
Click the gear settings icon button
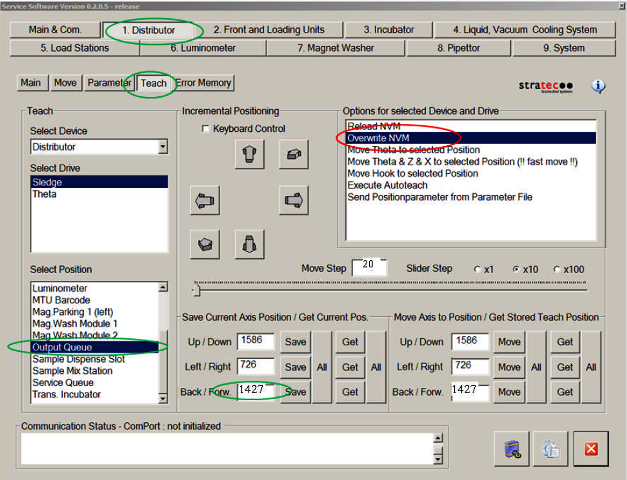[x=549, y=447]
